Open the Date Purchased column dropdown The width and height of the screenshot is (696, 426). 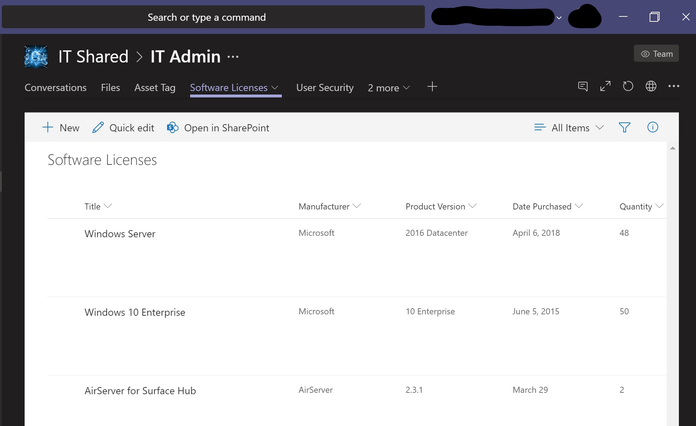click(547, 207)
